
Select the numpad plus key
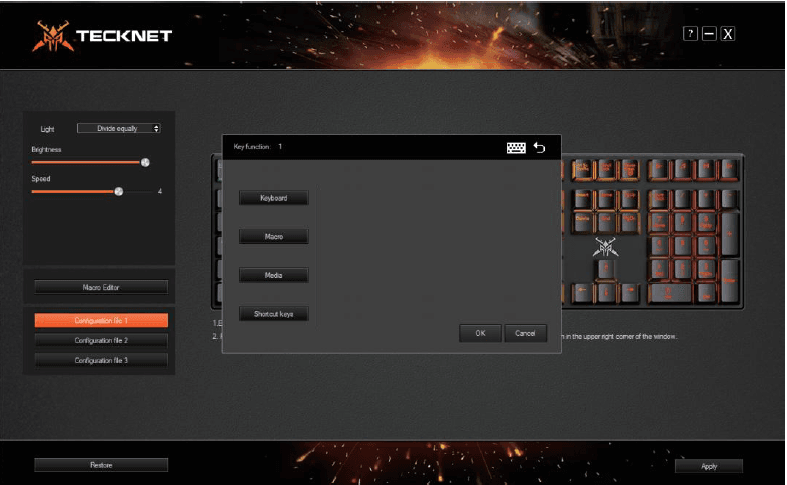(729, 234)
